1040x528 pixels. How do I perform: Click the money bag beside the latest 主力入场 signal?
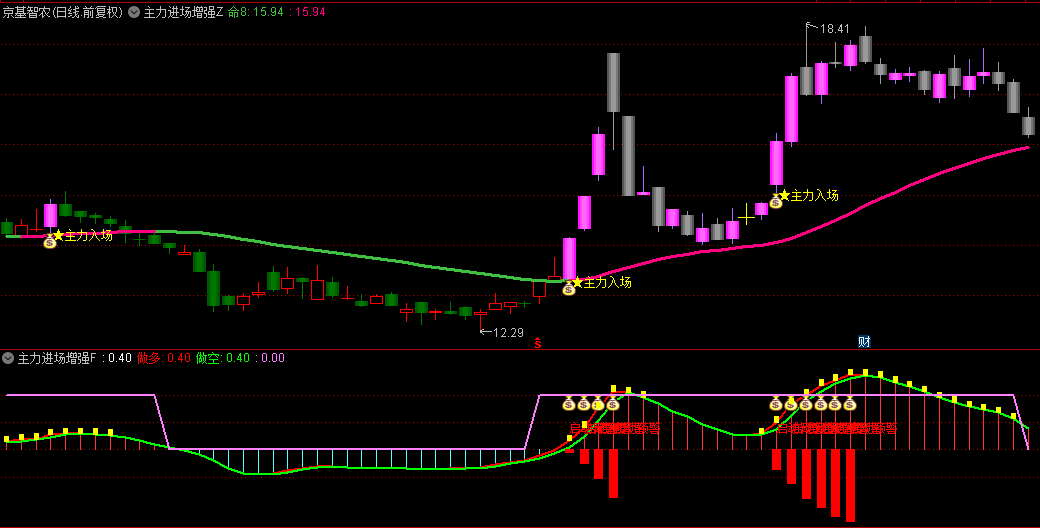pyautogui.click(x=776, y=202)
